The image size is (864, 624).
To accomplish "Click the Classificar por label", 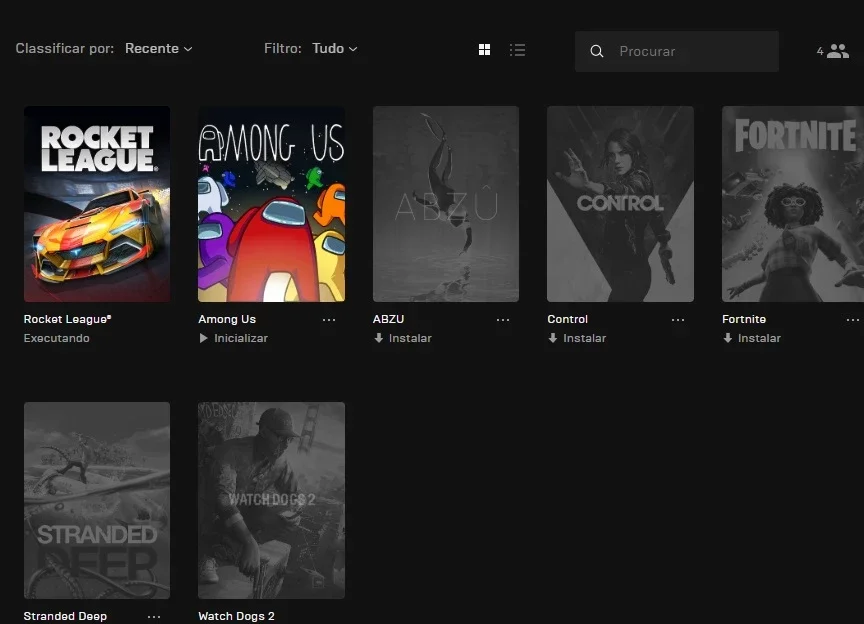I will click(x=64, y=49).
